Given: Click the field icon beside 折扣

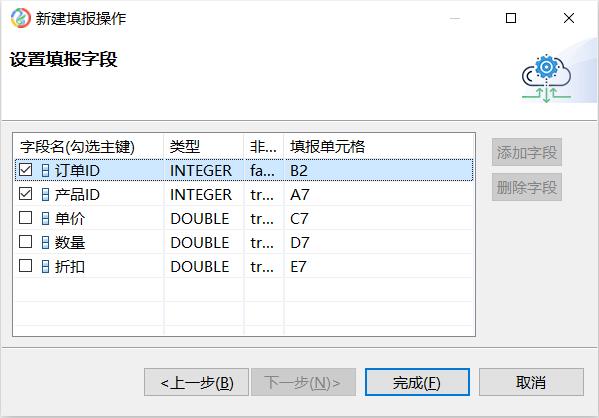Looking at the screenshot, I should coord(45,266).
